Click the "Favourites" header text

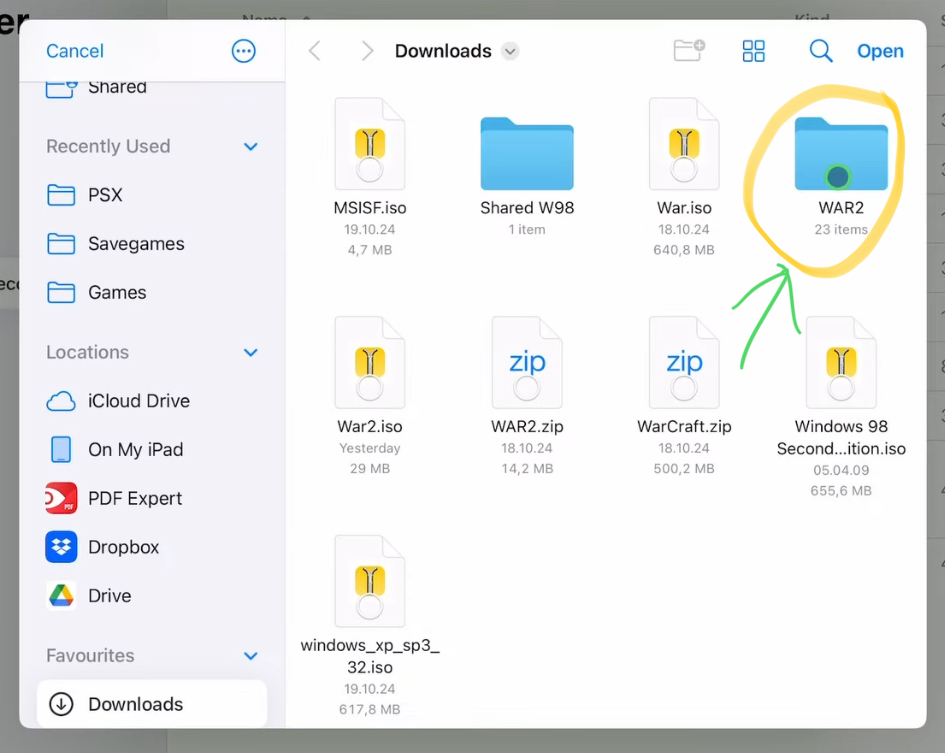click(90, 656)
